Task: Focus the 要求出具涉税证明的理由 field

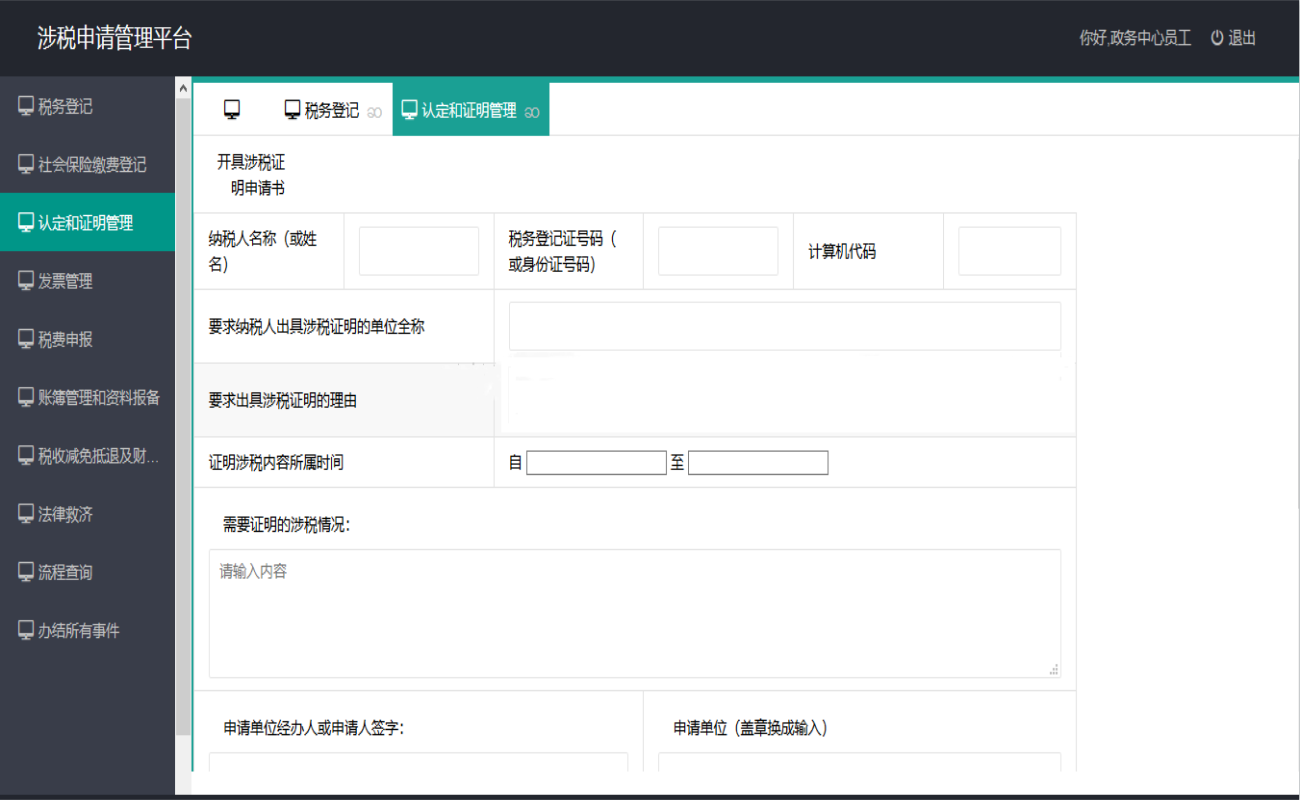Action: pos(785,400)
